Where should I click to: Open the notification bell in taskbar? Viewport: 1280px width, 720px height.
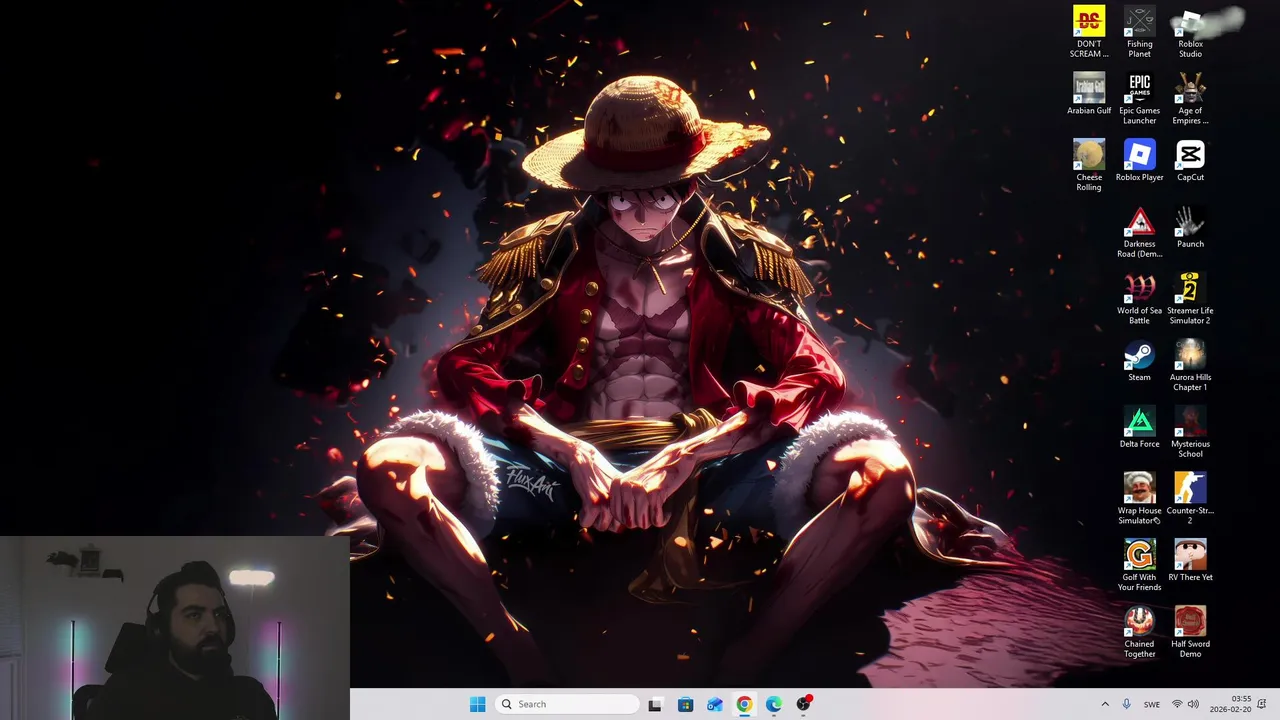click(1262, 704)
